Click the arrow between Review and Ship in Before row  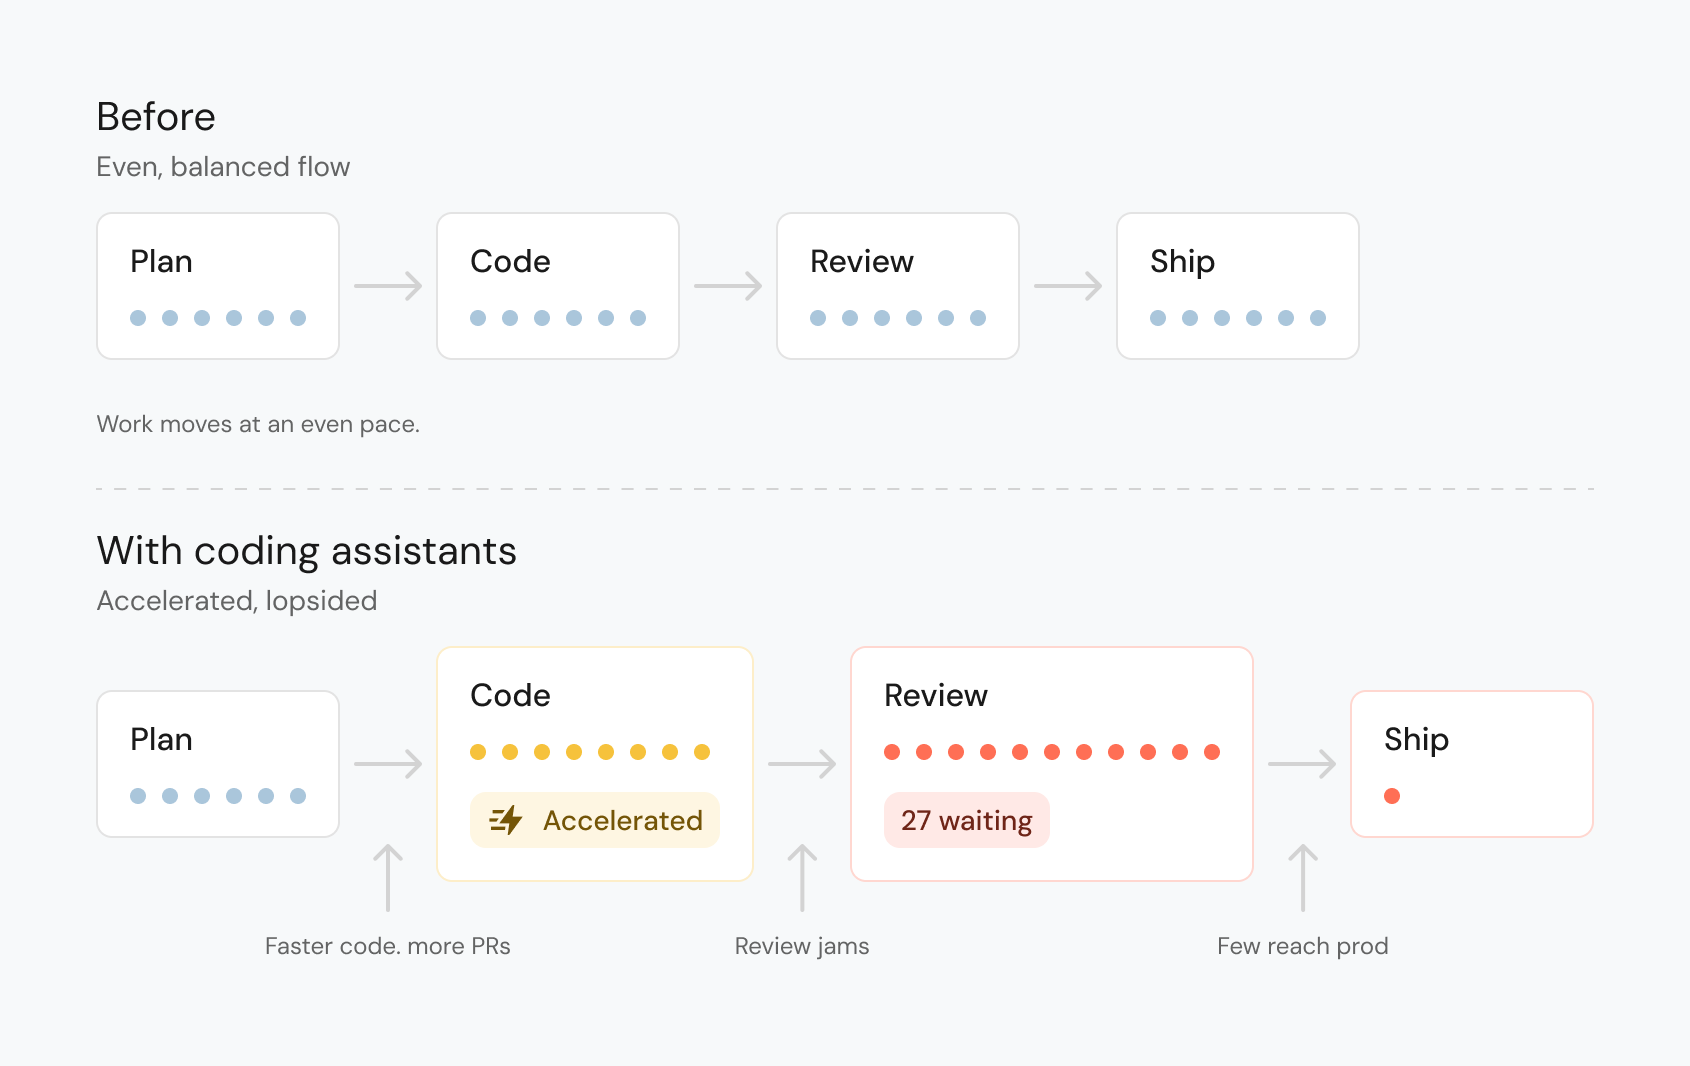(1068, 286)
